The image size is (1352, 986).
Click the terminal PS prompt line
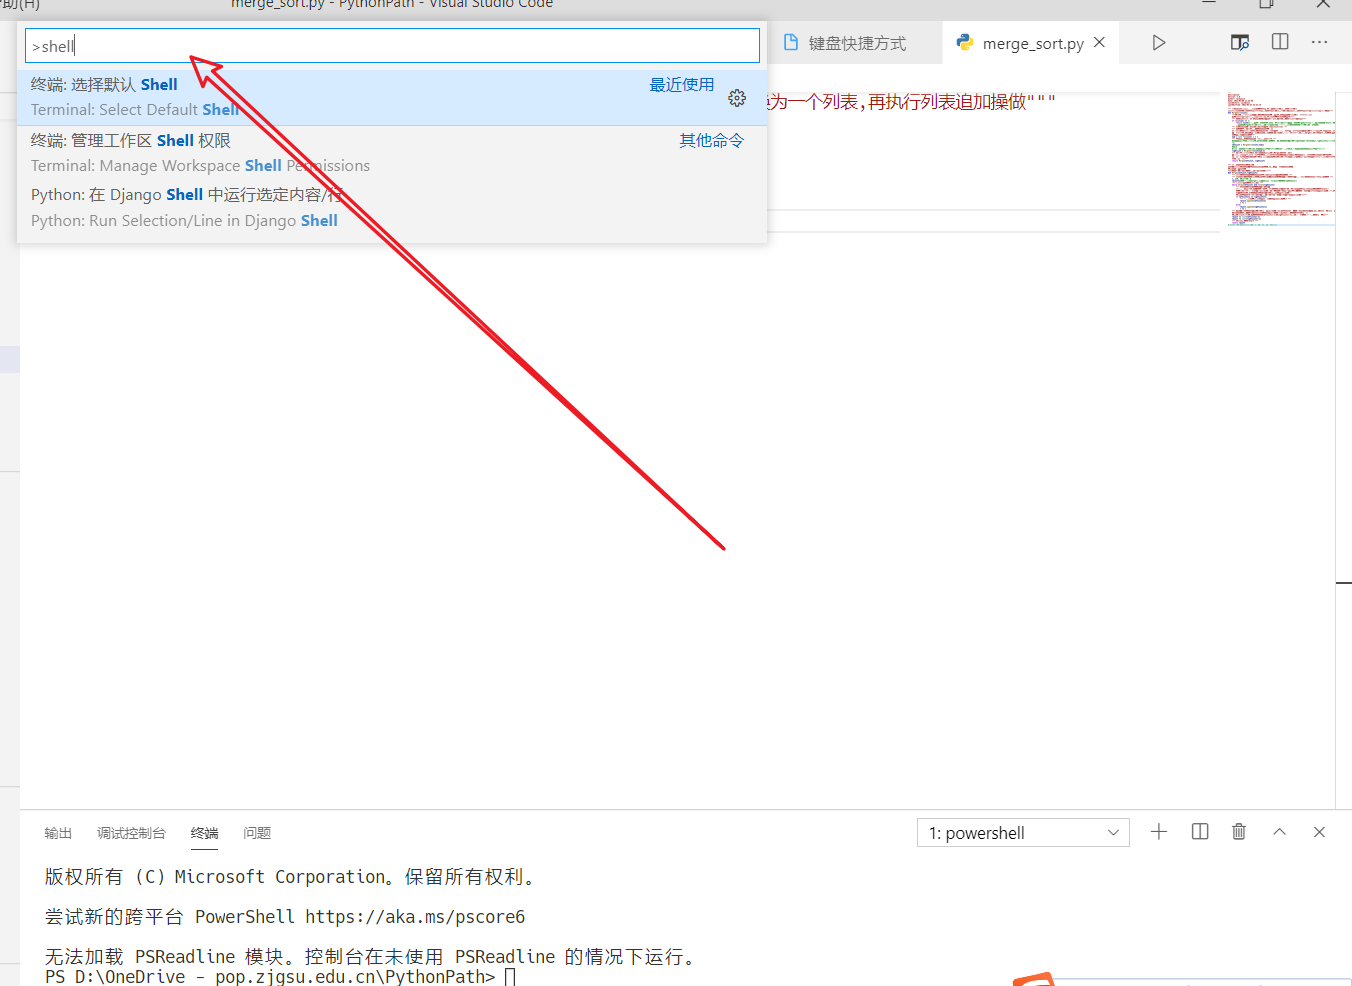280,976
